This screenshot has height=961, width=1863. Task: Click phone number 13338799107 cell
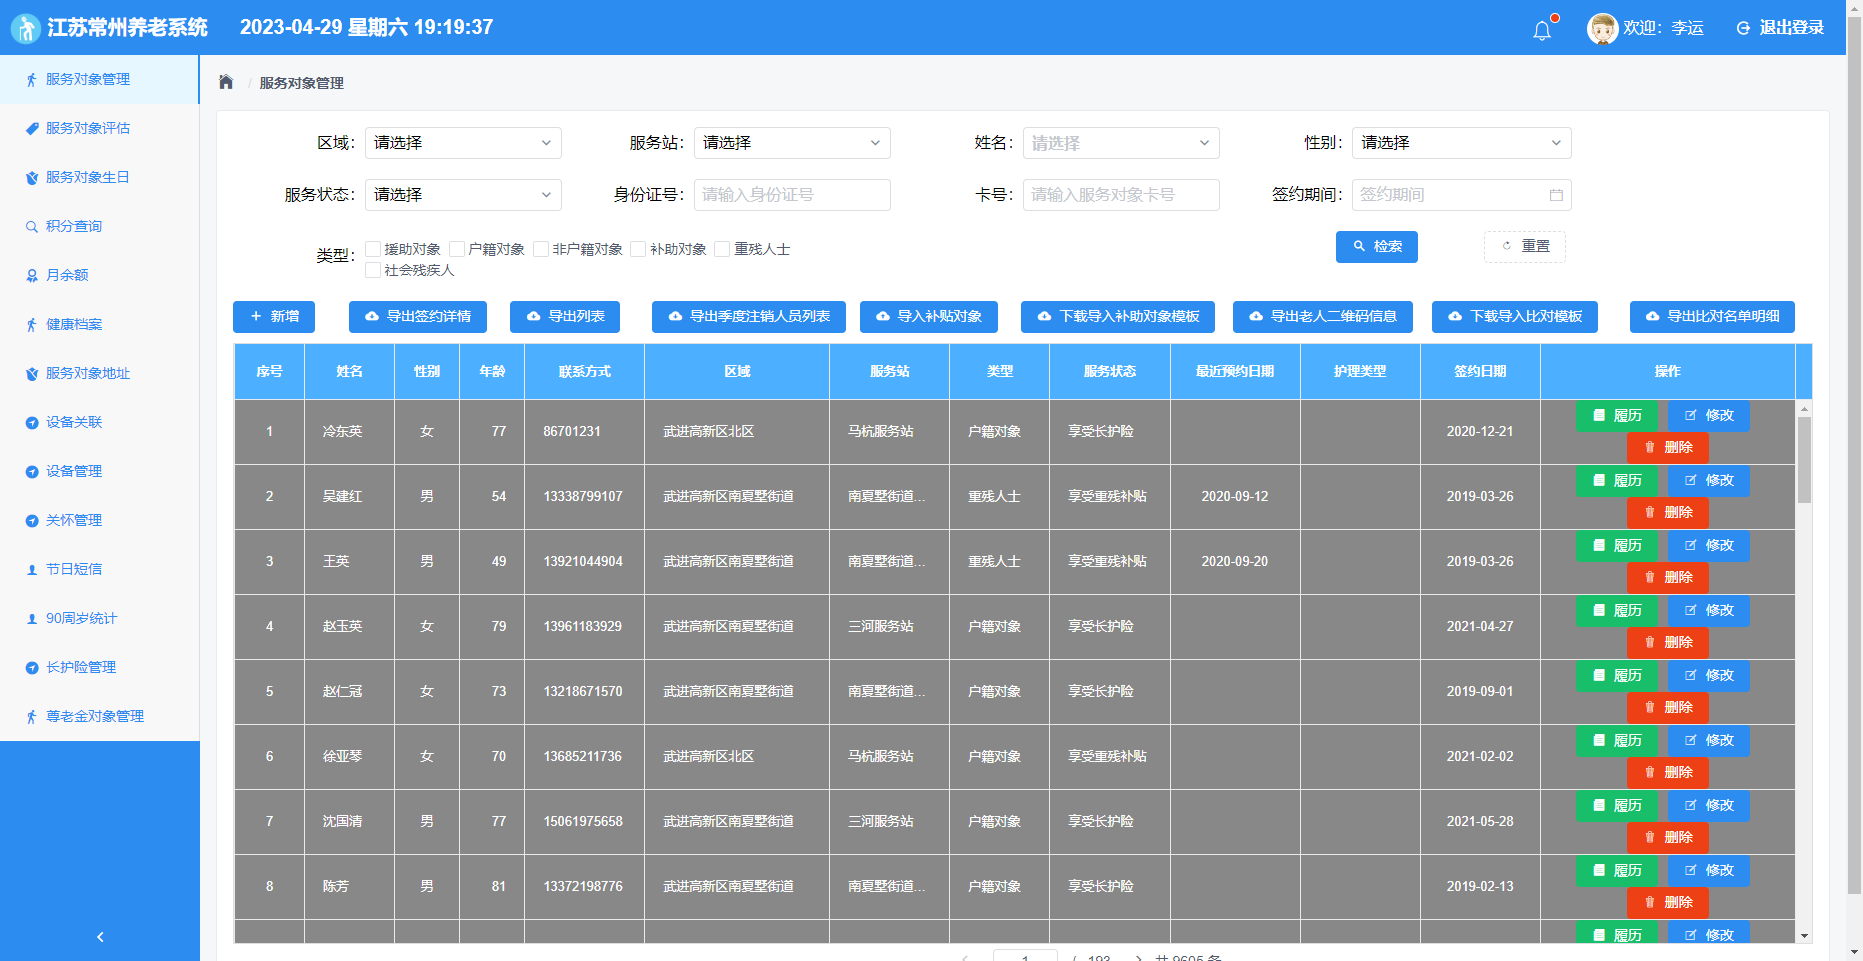(583, 496)
